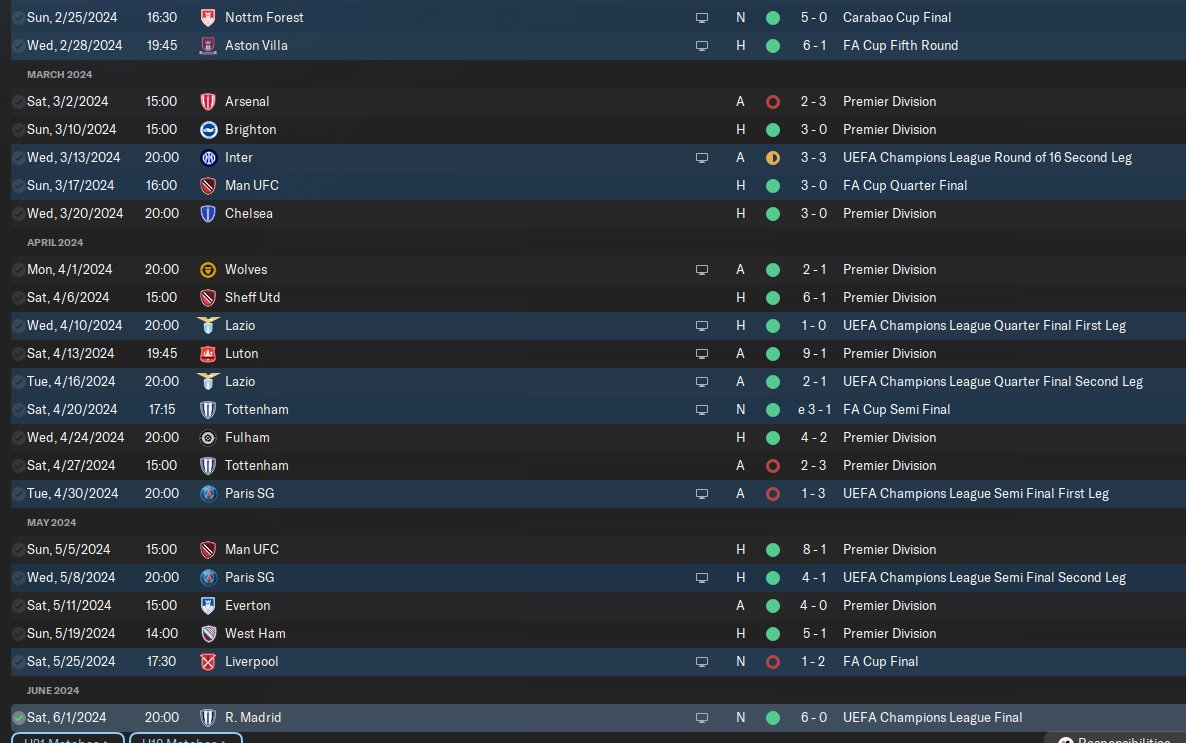Select the Everton away fixture row
The width and height of the screenshot is (1186, 743).
[x=598, y=605]
